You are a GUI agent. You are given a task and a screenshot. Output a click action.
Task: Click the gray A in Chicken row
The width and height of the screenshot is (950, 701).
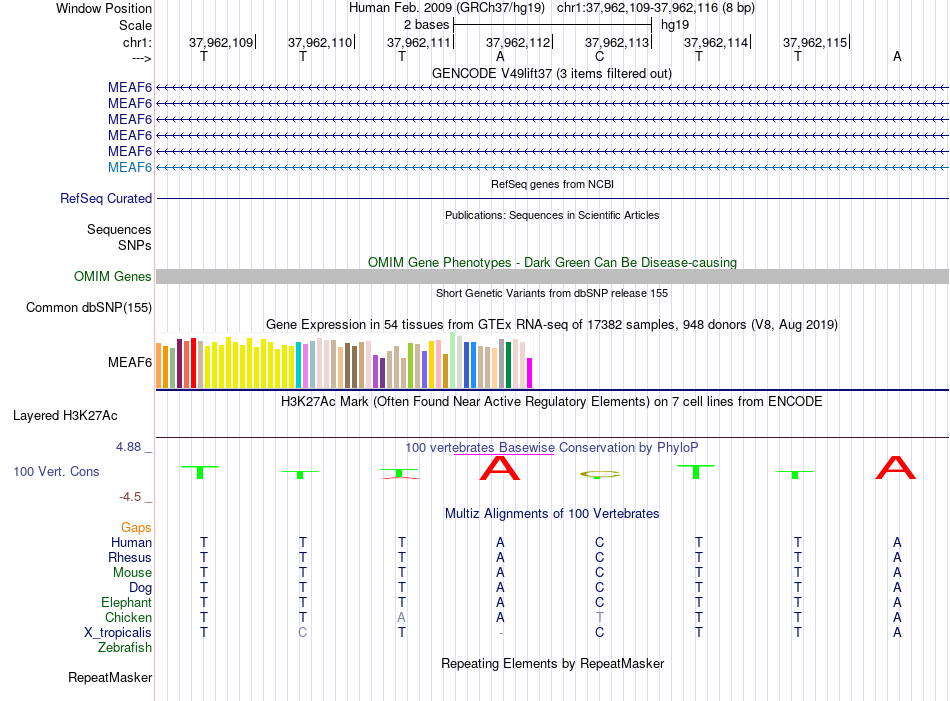click(x=401, y=617)
